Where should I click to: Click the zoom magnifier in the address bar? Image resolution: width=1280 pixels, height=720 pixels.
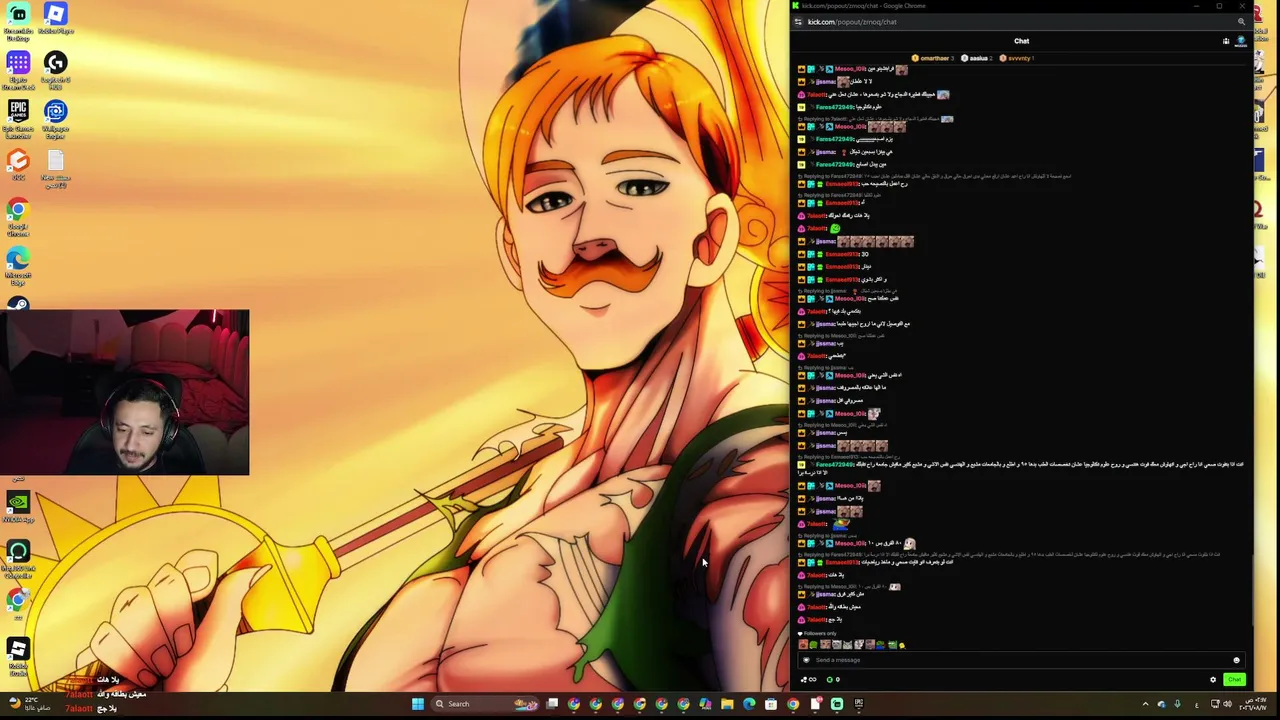(1241, 22)
